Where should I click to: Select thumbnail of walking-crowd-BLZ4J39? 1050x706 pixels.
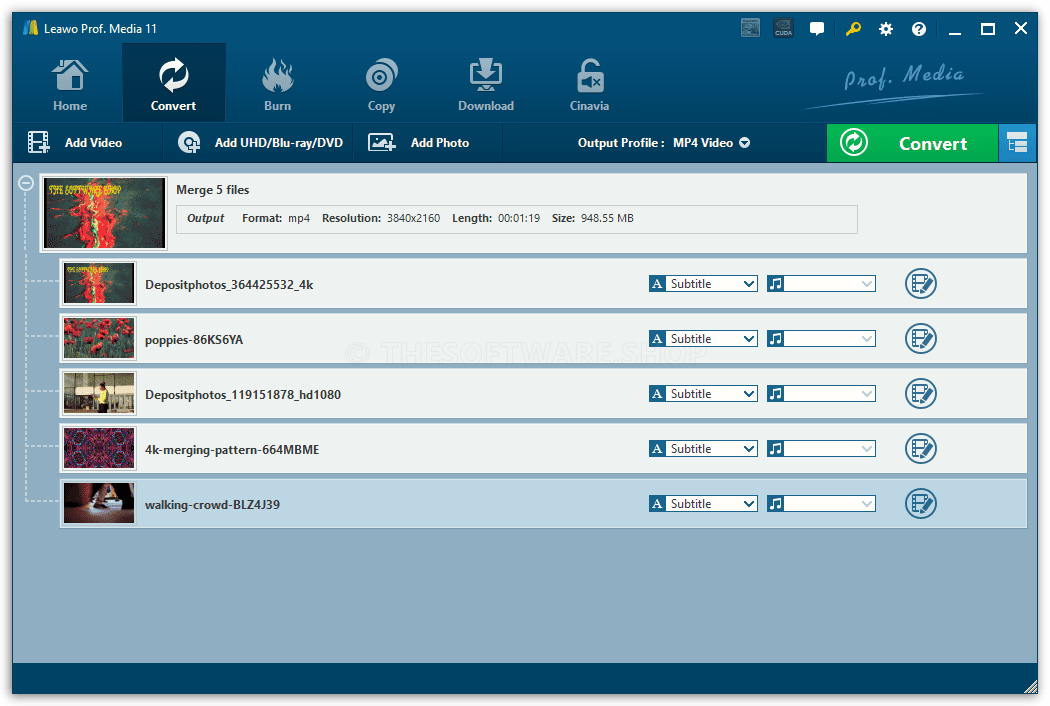99,503
